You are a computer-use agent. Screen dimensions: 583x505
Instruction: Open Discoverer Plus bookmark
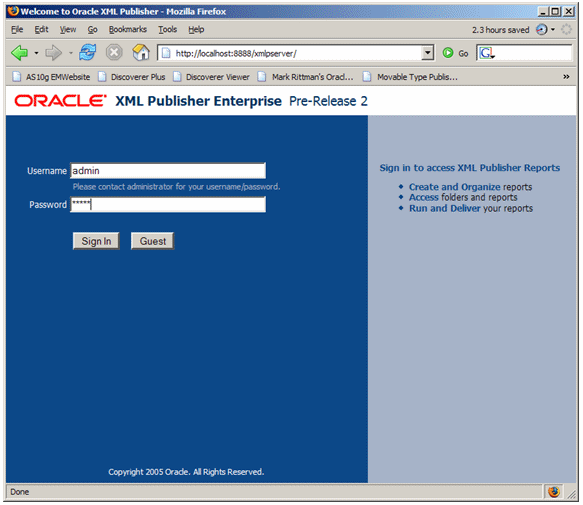(x=132, y=77)
